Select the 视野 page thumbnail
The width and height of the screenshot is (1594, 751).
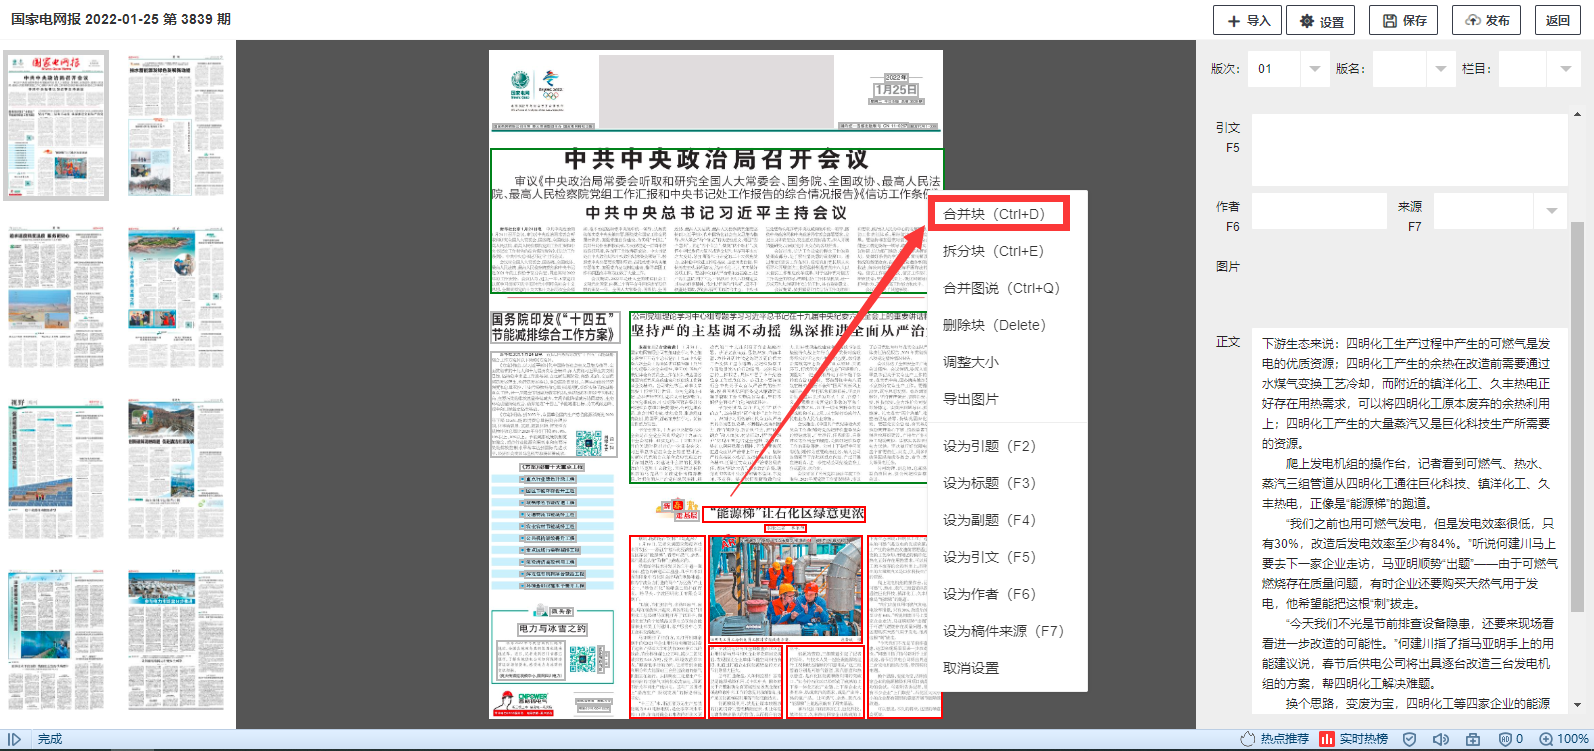[56, 471]
